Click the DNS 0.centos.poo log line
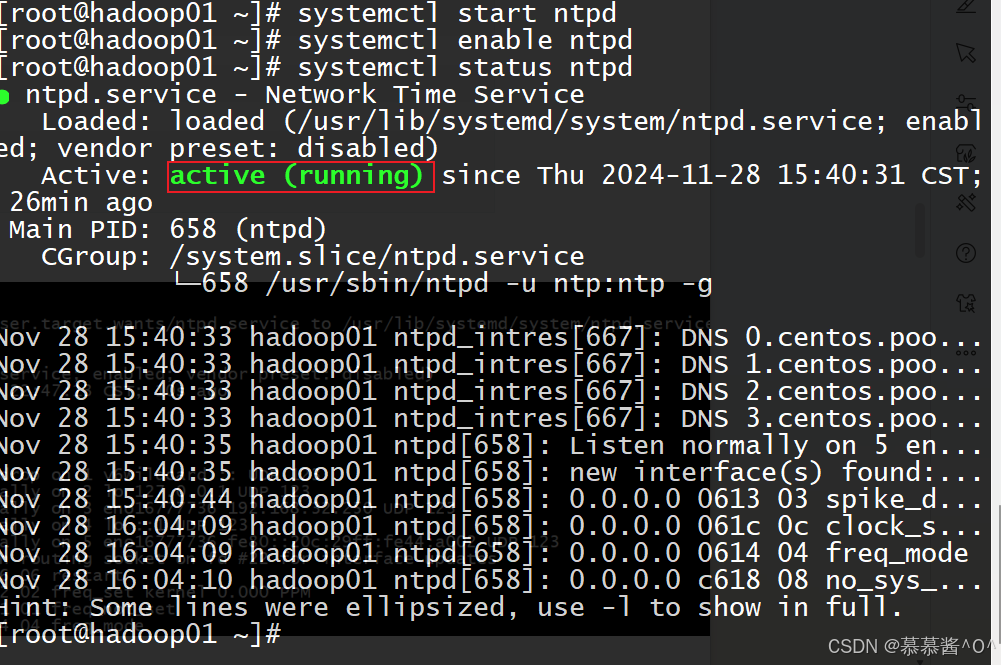Screen dimensions: 1001x665 click(490, 337)
